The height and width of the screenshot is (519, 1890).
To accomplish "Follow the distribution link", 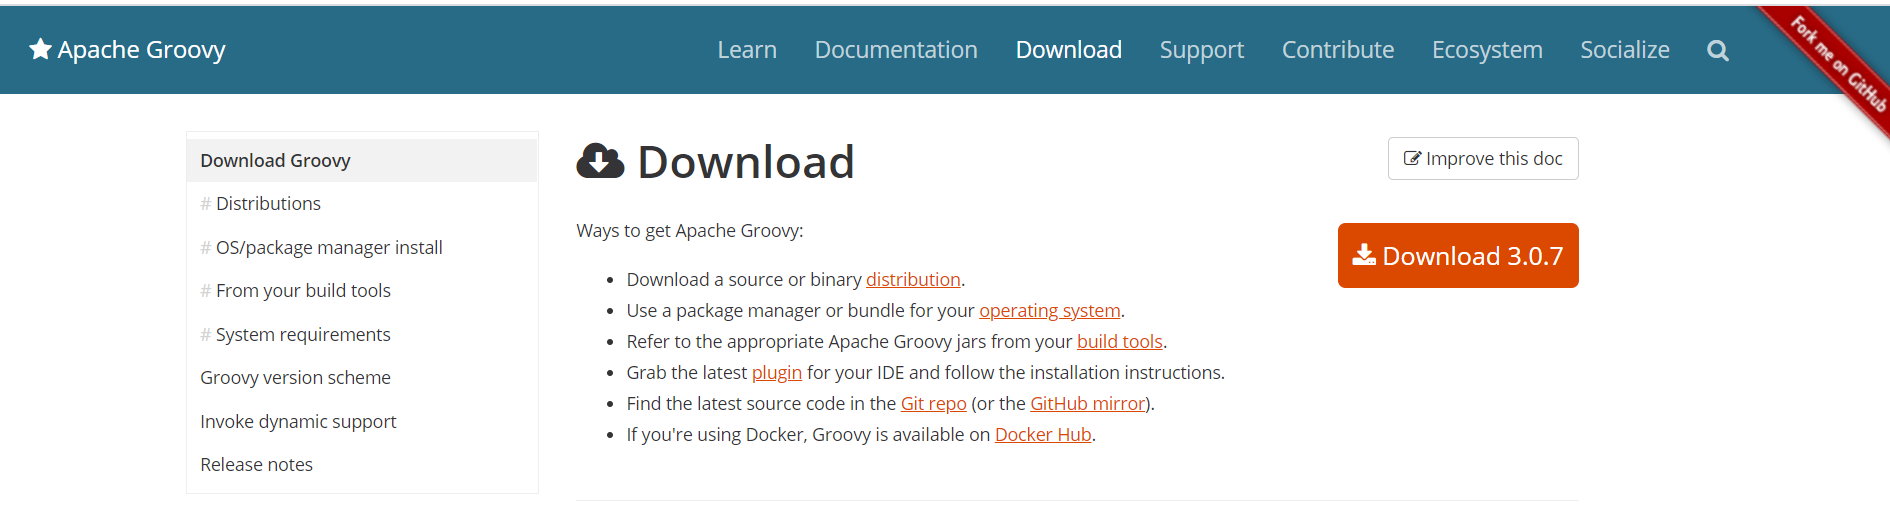I will click(x=913, y=280).
